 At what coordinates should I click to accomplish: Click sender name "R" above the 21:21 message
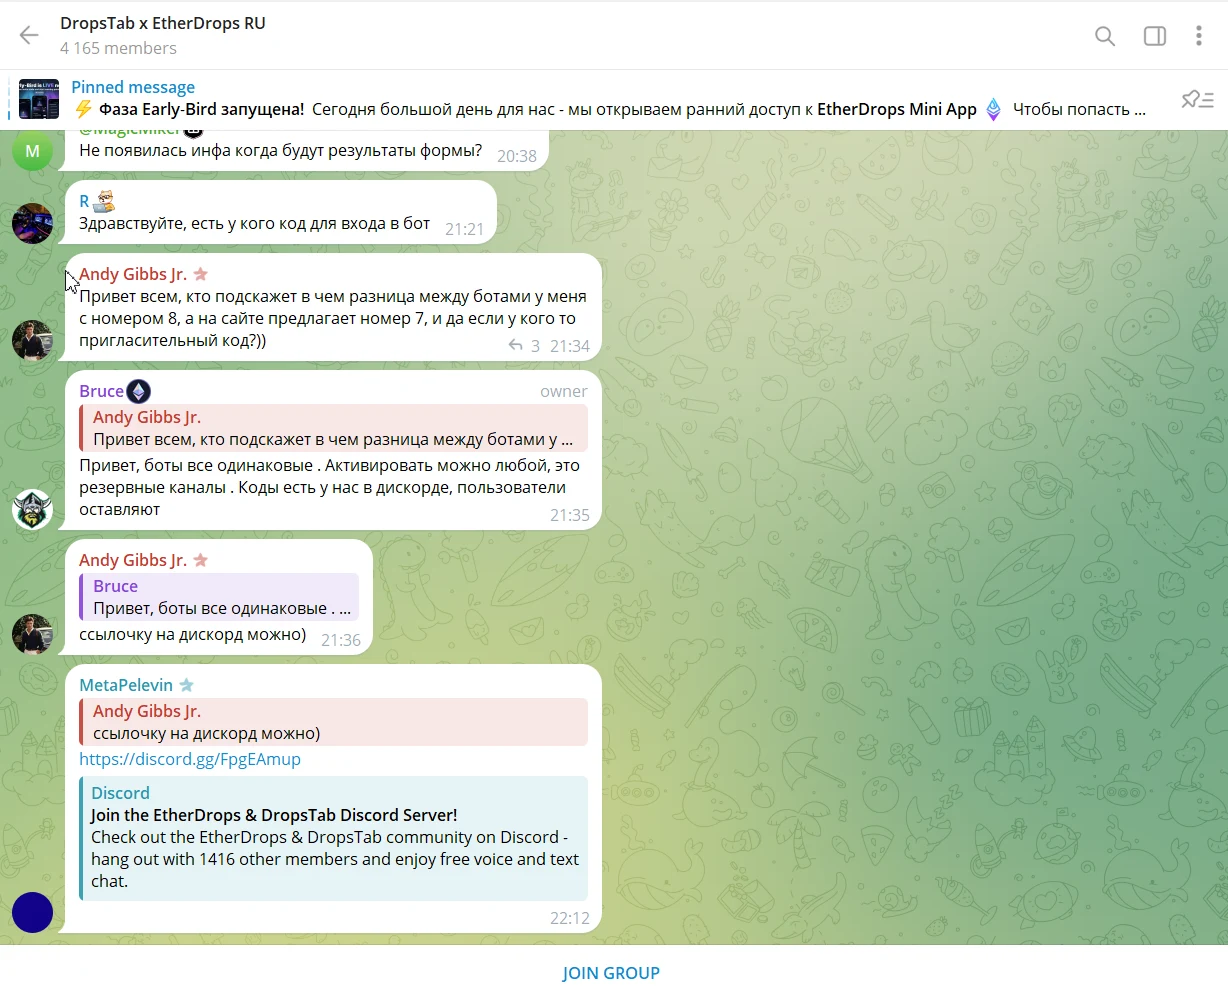(84, 201)
